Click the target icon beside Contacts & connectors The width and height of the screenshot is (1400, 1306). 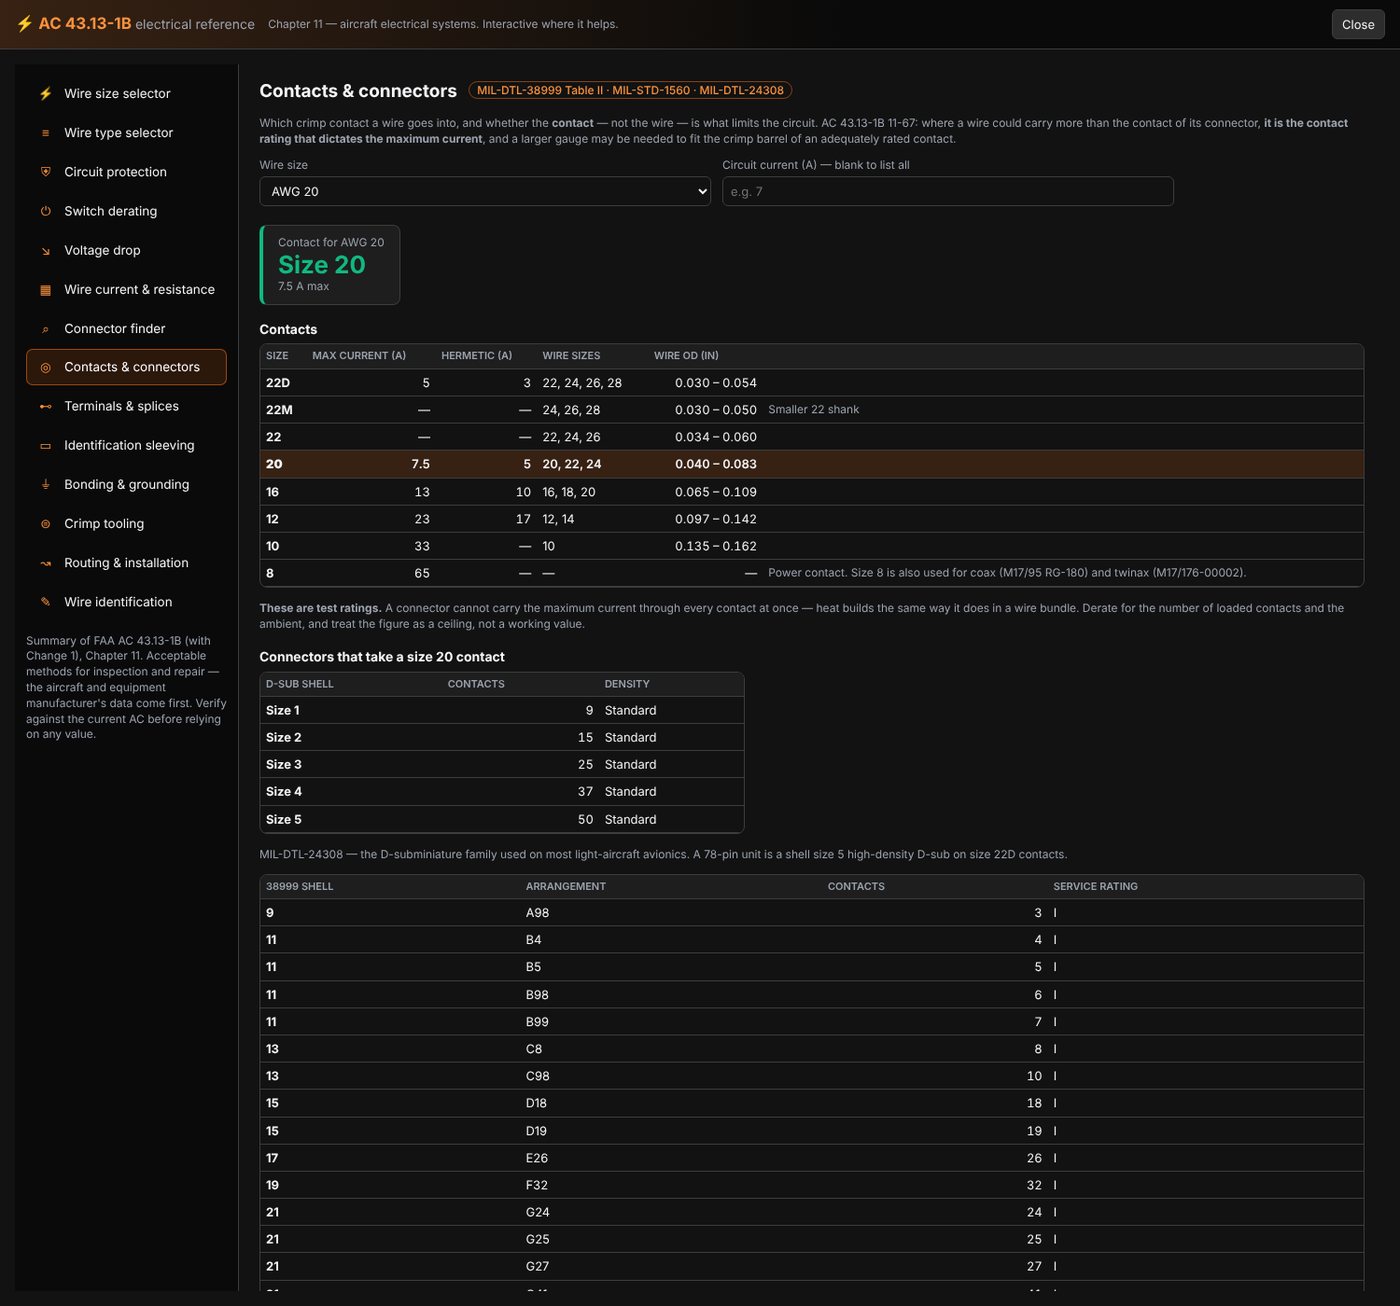(x=45, y=368)
